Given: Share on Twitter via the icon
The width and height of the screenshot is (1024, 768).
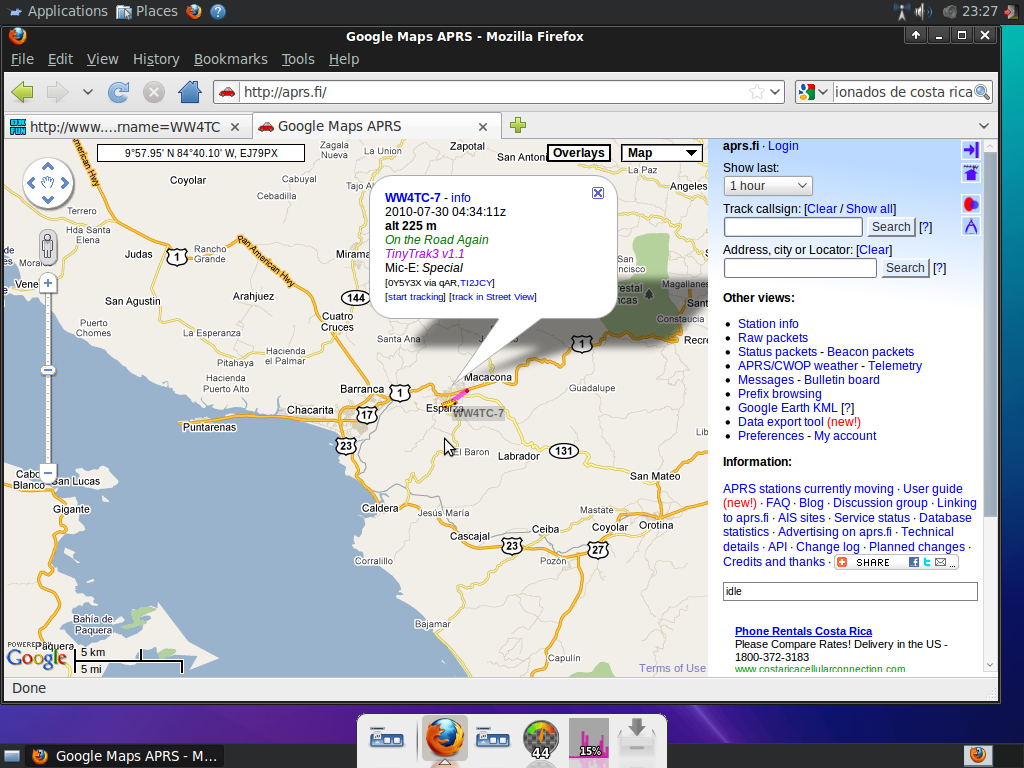Looking at the screenshot, I should (927, 562).
